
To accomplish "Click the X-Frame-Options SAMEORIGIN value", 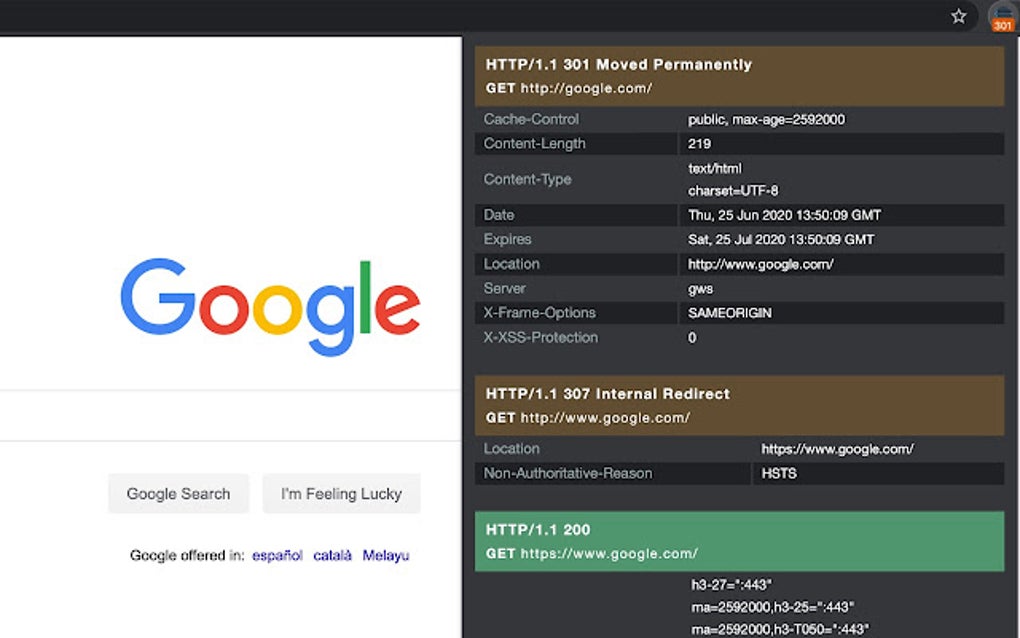I will point(732,313).
